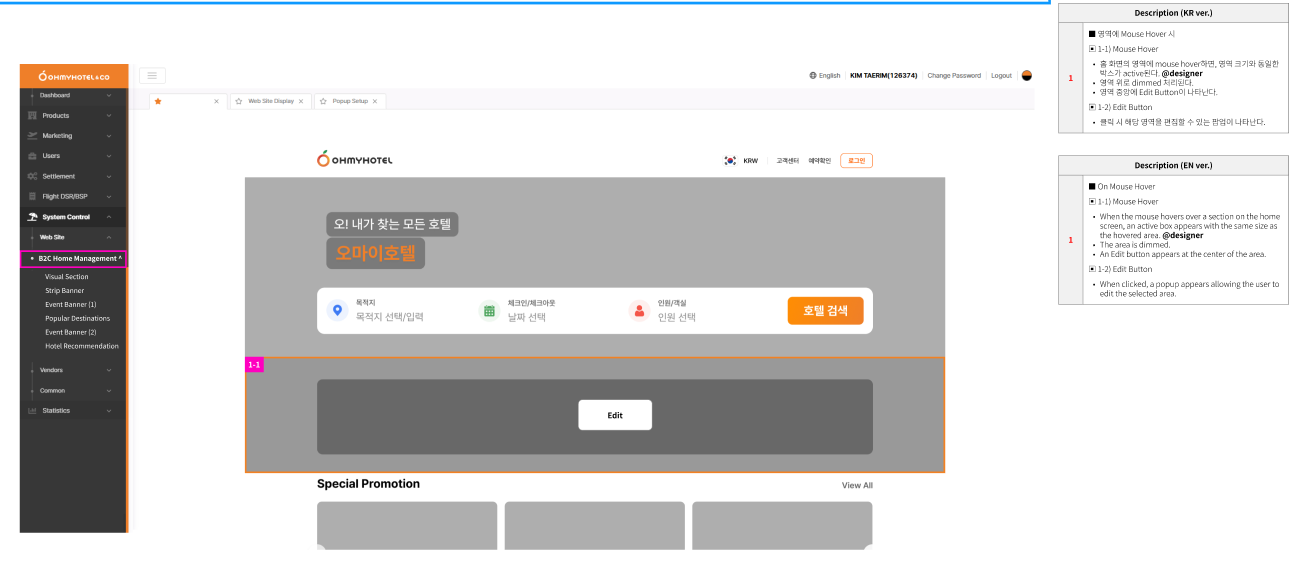
Task: Click the star icon on Popup Setup tab
Action: click(324, 101)
